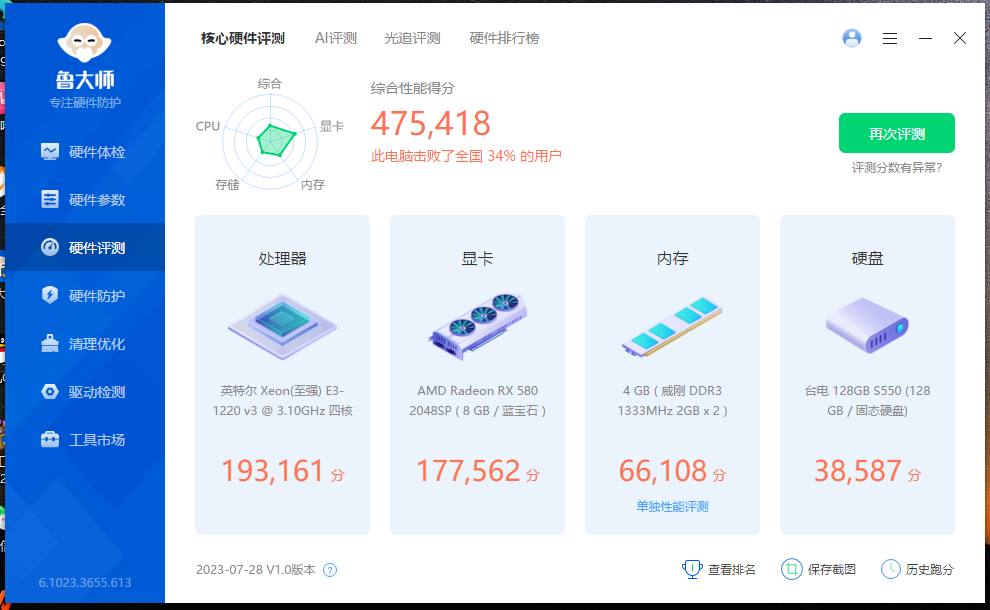Click the benchmark history clock icon
The width and height of the screenshot is (990, 610).
point(890,569)
